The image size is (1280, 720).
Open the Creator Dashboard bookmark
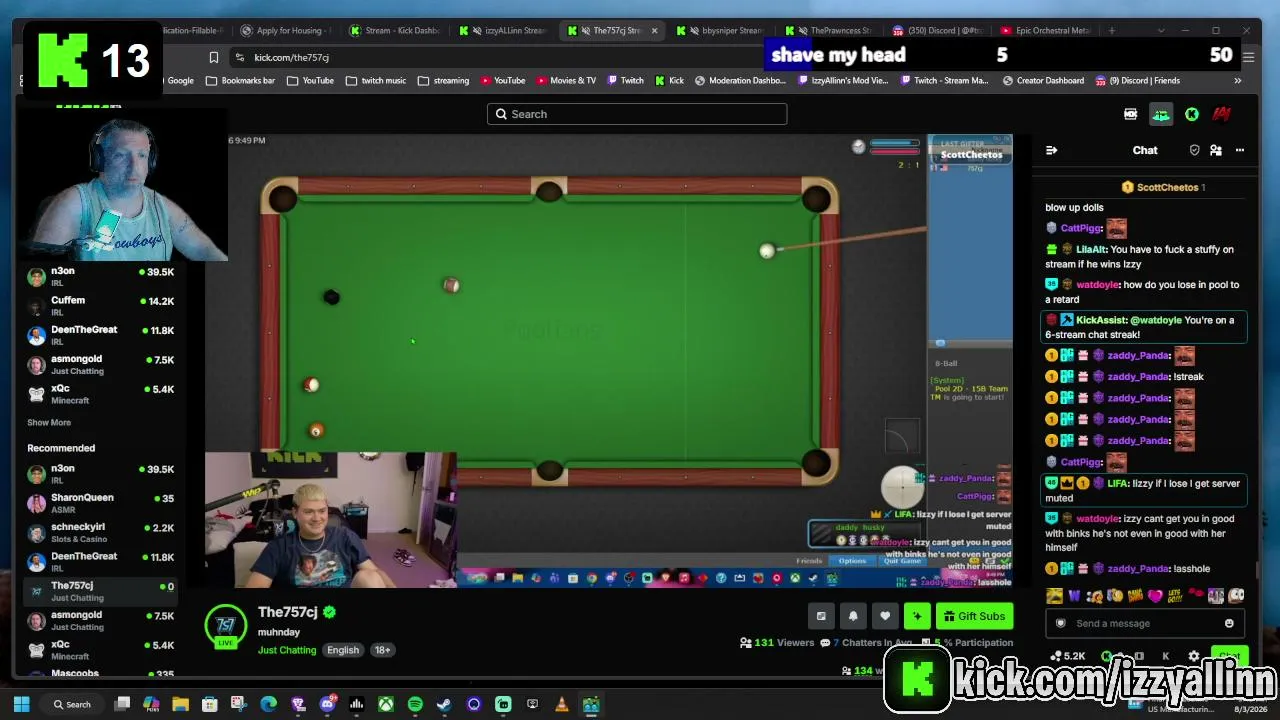pos(1042,81)
